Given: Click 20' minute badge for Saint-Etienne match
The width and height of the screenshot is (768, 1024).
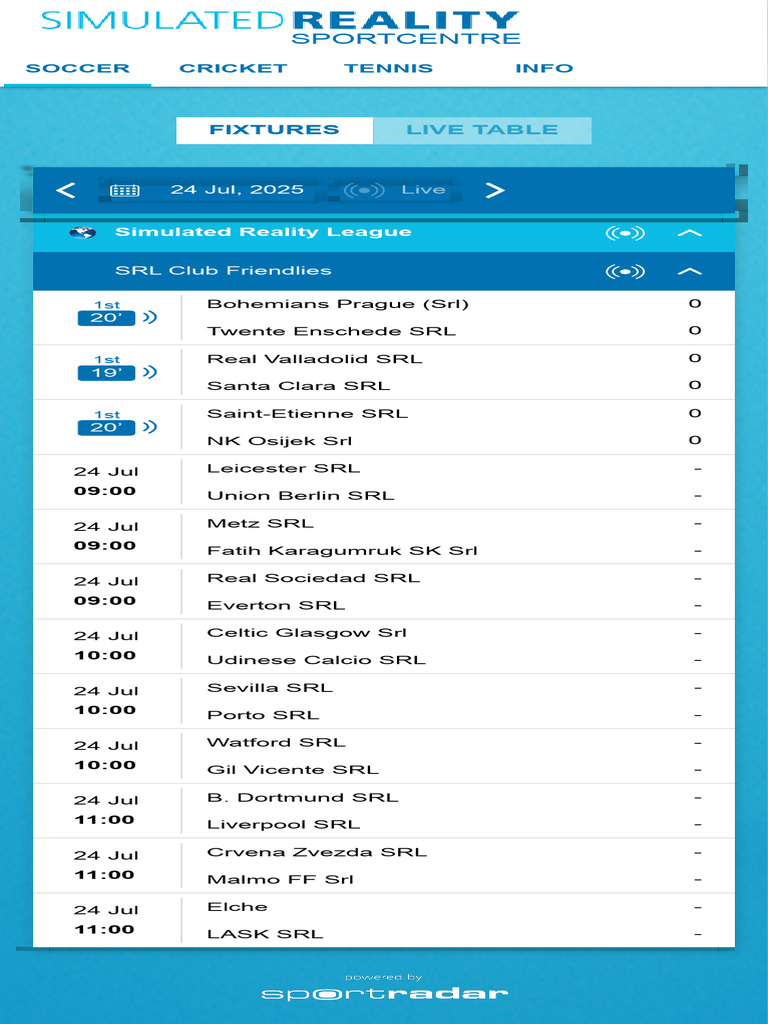Looking at the screenshot, I should coord(106,428).
